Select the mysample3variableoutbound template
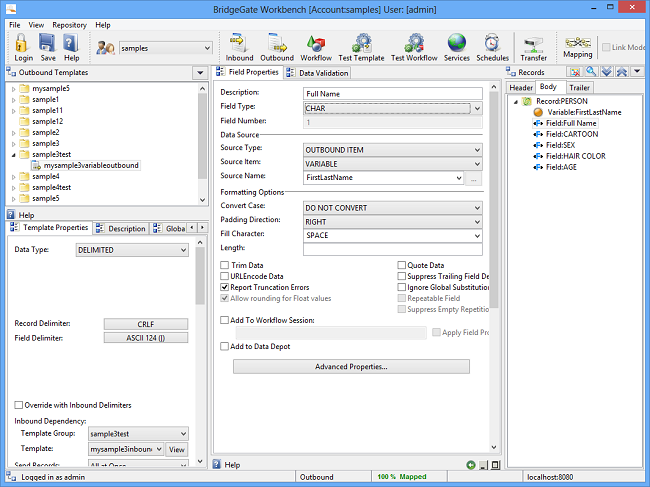Screen dimensions: 650x487 [91, 165]
